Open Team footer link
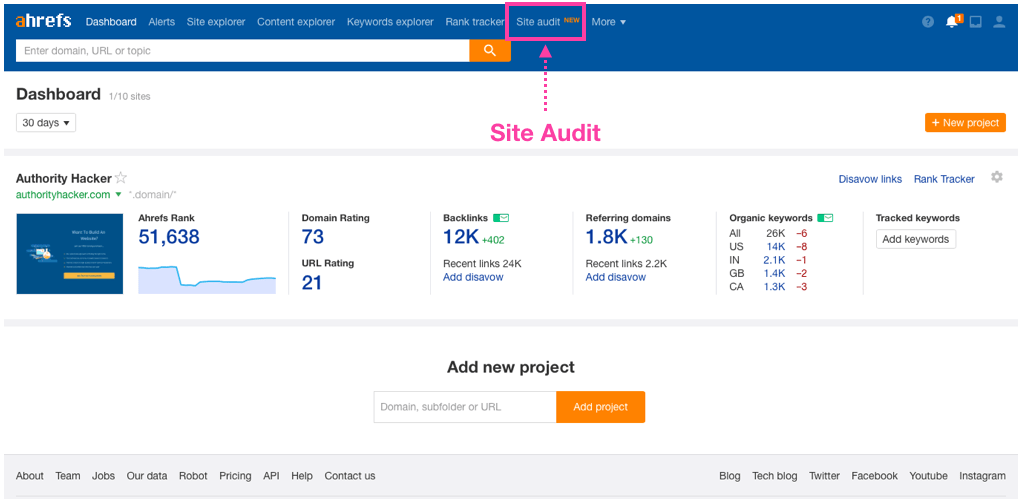The height and width of the screenshot is (499, 1022). tap(68, 476)
